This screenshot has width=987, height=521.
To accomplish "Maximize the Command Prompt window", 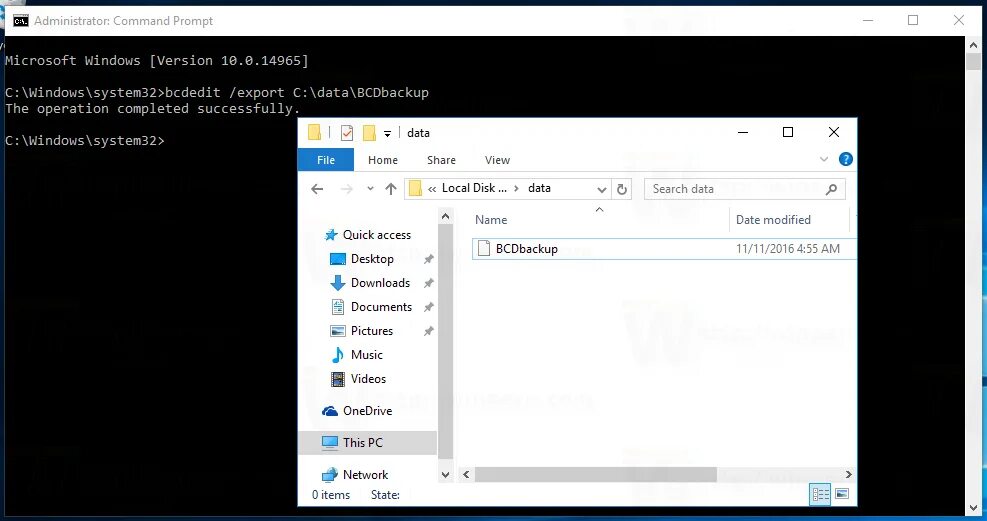I will pyautogui.click(x=913, y=21).
